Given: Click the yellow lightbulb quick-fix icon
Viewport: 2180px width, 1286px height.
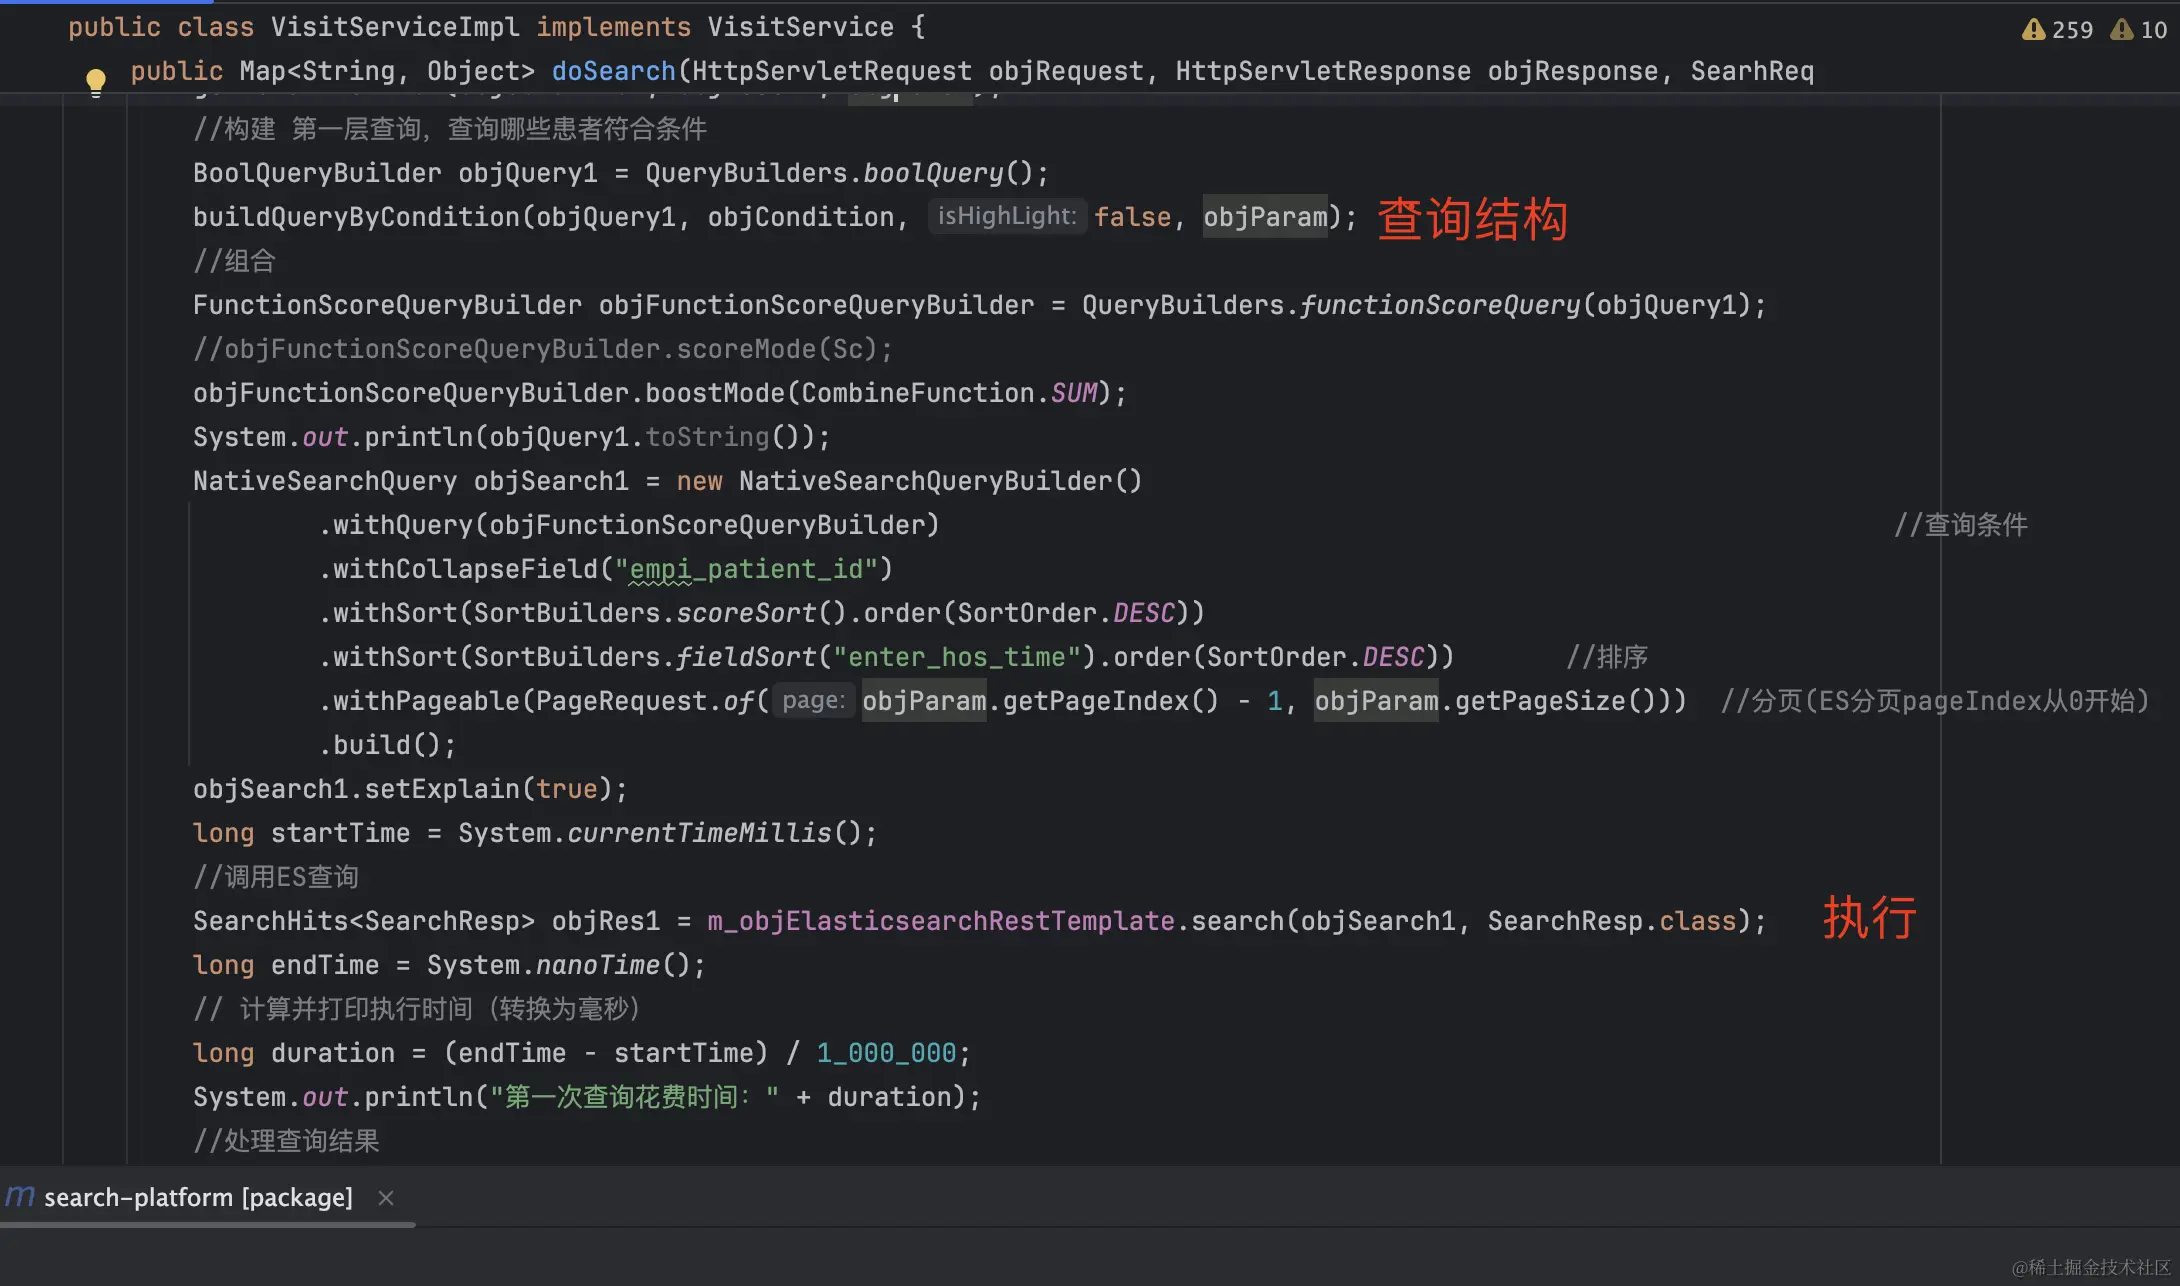Looking at the screenshot, I should click(x=96, y=80).
